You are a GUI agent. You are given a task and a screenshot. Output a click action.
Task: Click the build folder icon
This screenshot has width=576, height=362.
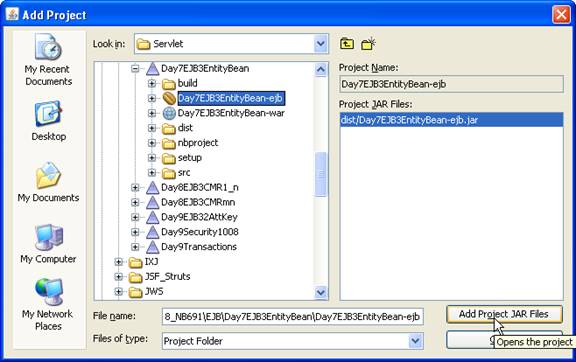tap(169, 84)
